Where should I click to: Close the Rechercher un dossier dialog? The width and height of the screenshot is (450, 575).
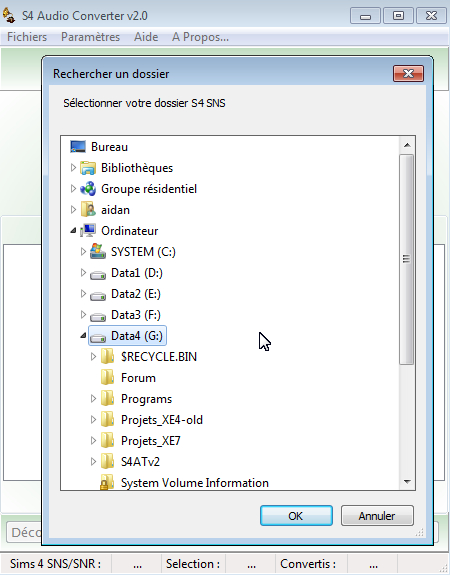coord(408,74)
